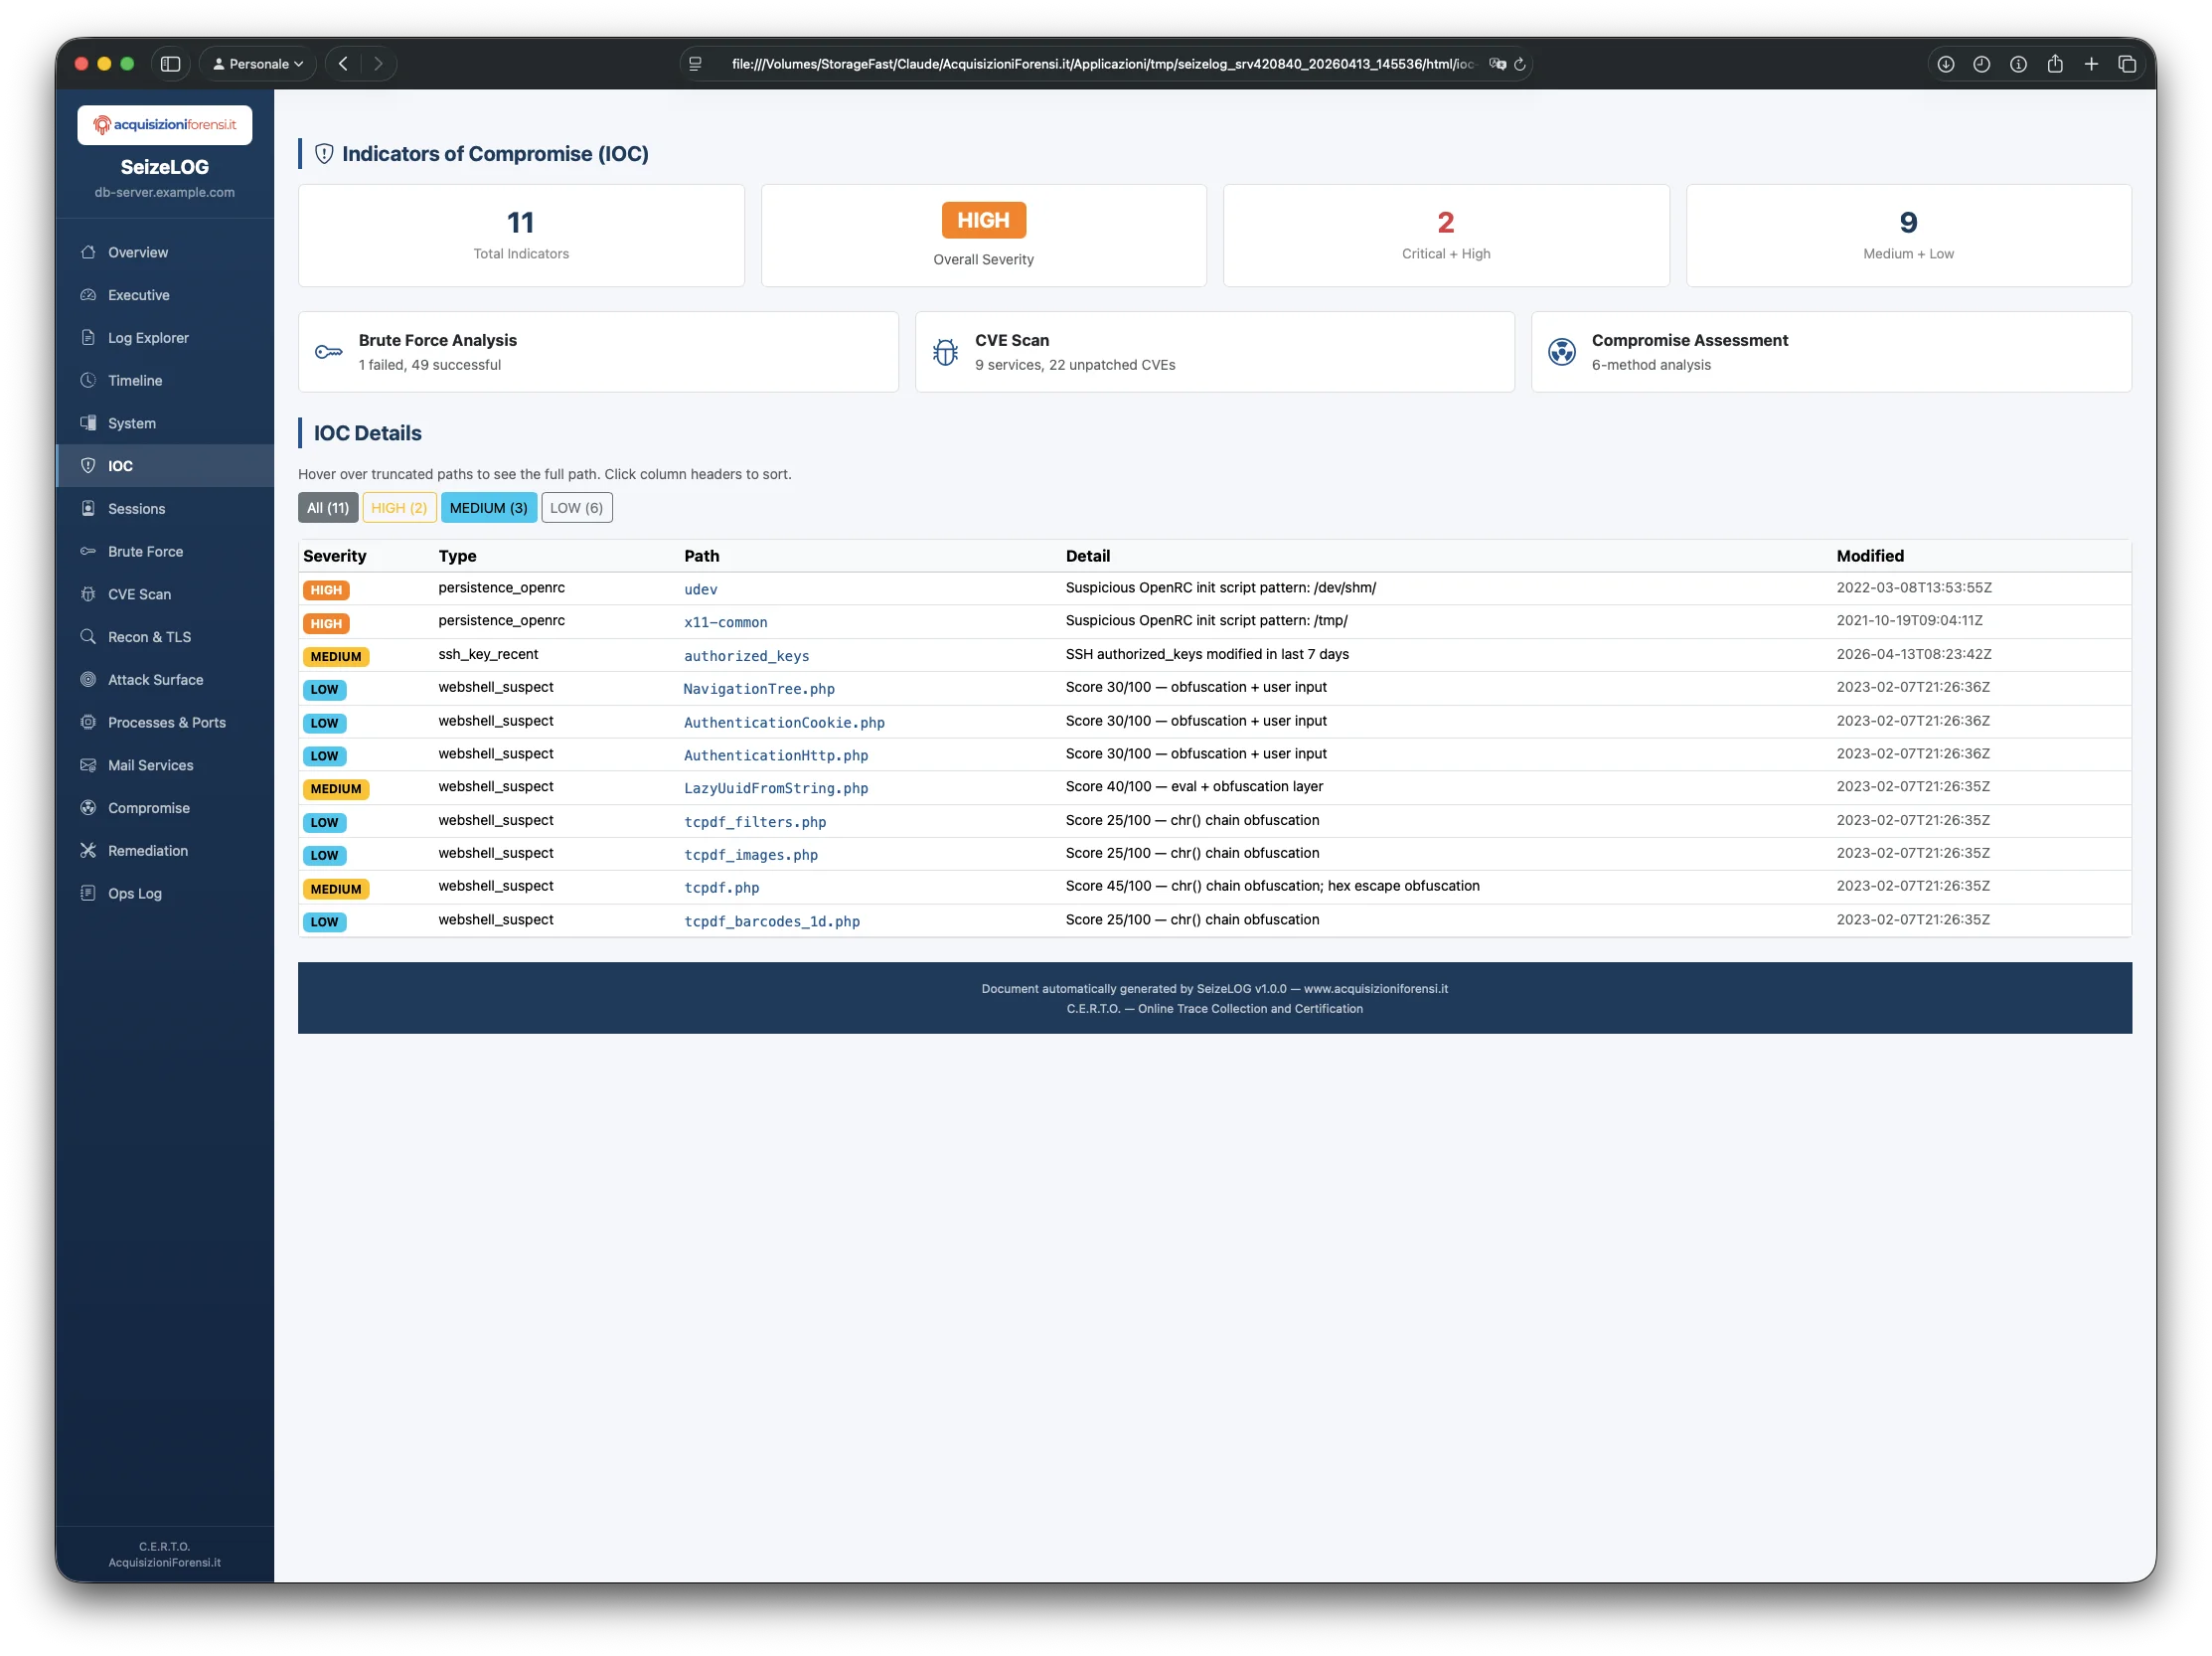Screen dimensions: 2212x1656
Task: Open the authorized_keys path link
Action: pos(746,656)
